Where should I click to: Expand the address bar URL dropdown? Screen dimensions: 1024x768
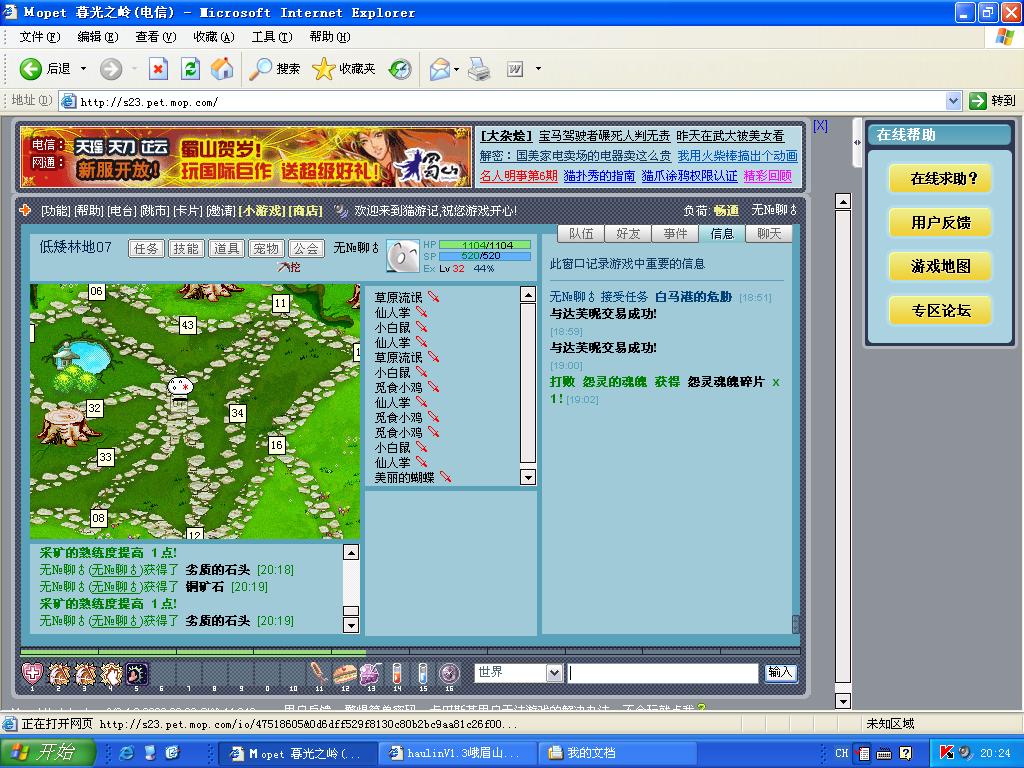point(953,101)
